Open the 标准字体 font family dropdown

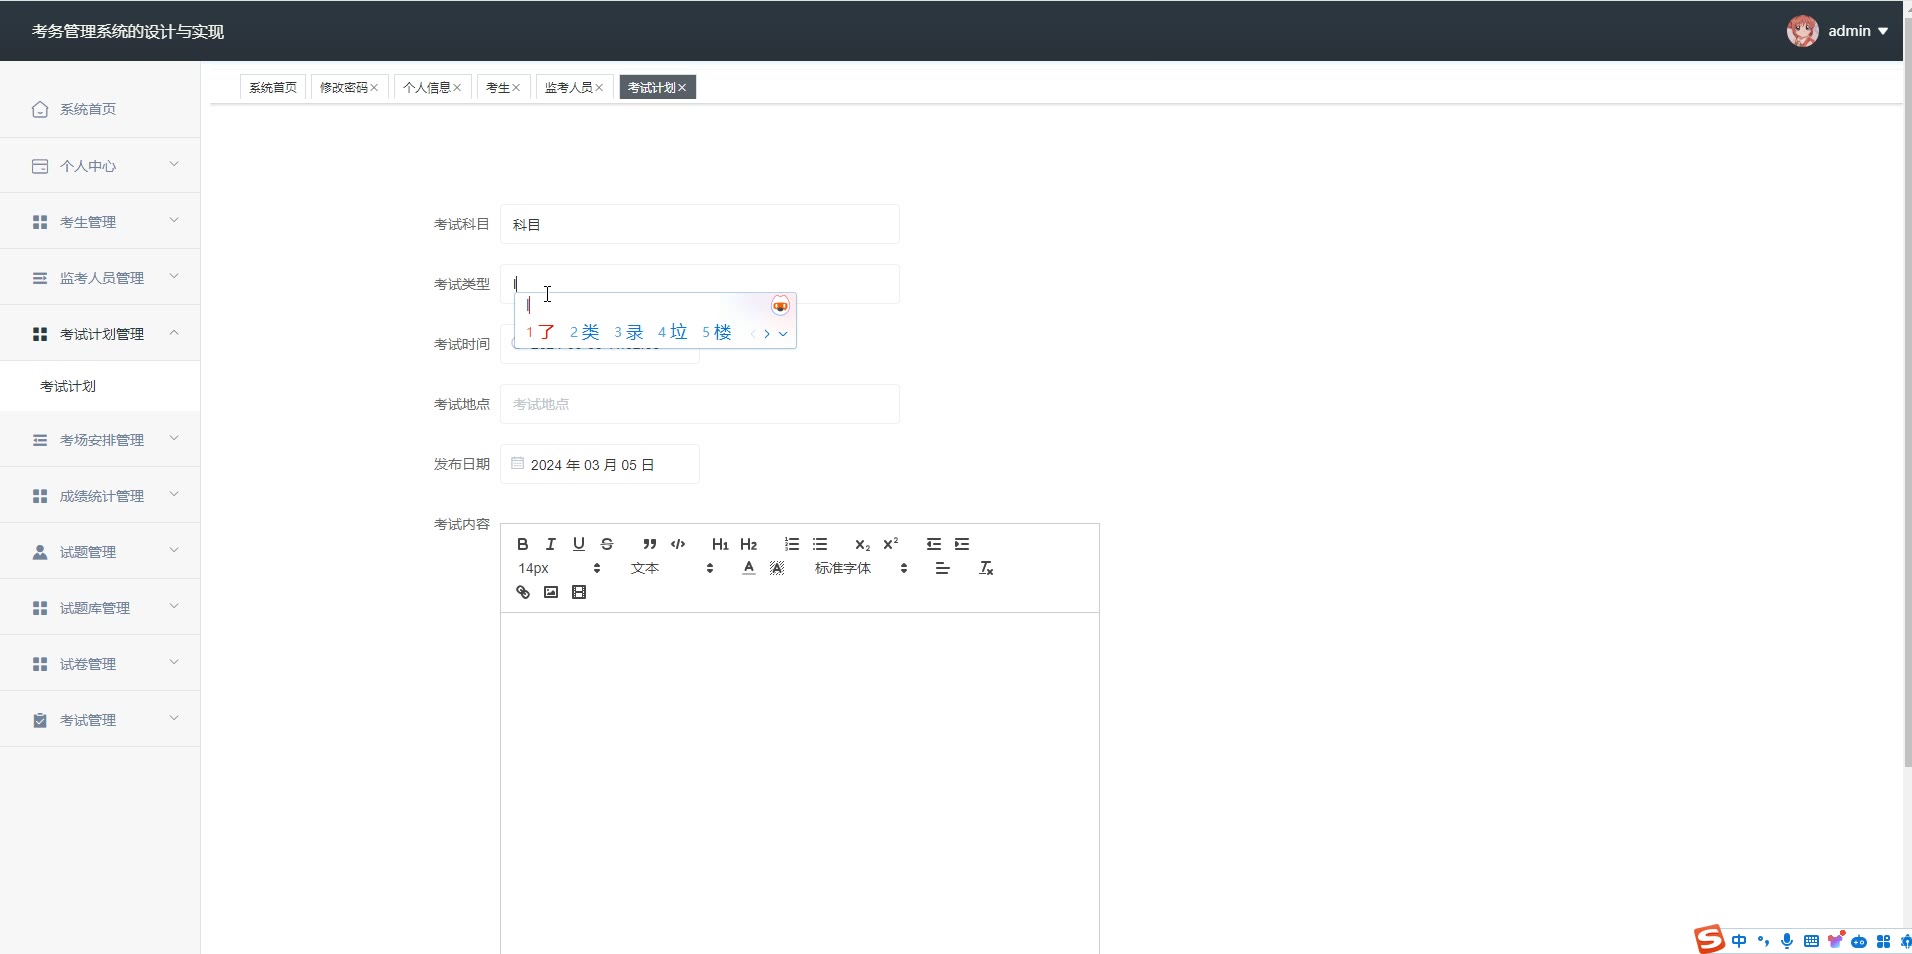860,568
